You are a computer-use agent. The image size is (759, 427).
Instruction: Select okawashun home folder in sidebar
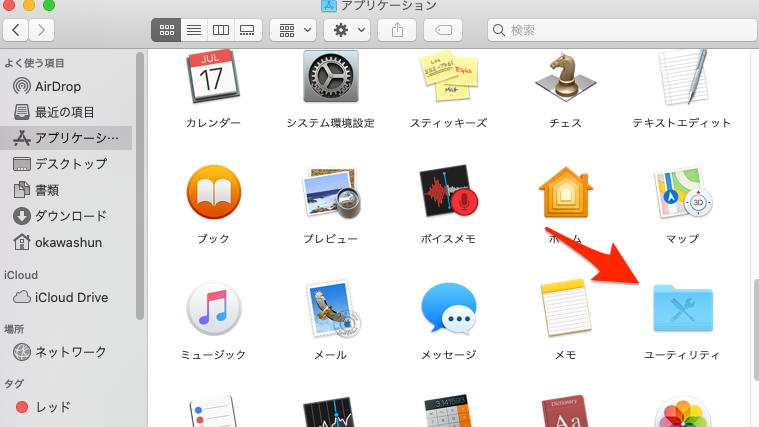(x=66, y=242)
